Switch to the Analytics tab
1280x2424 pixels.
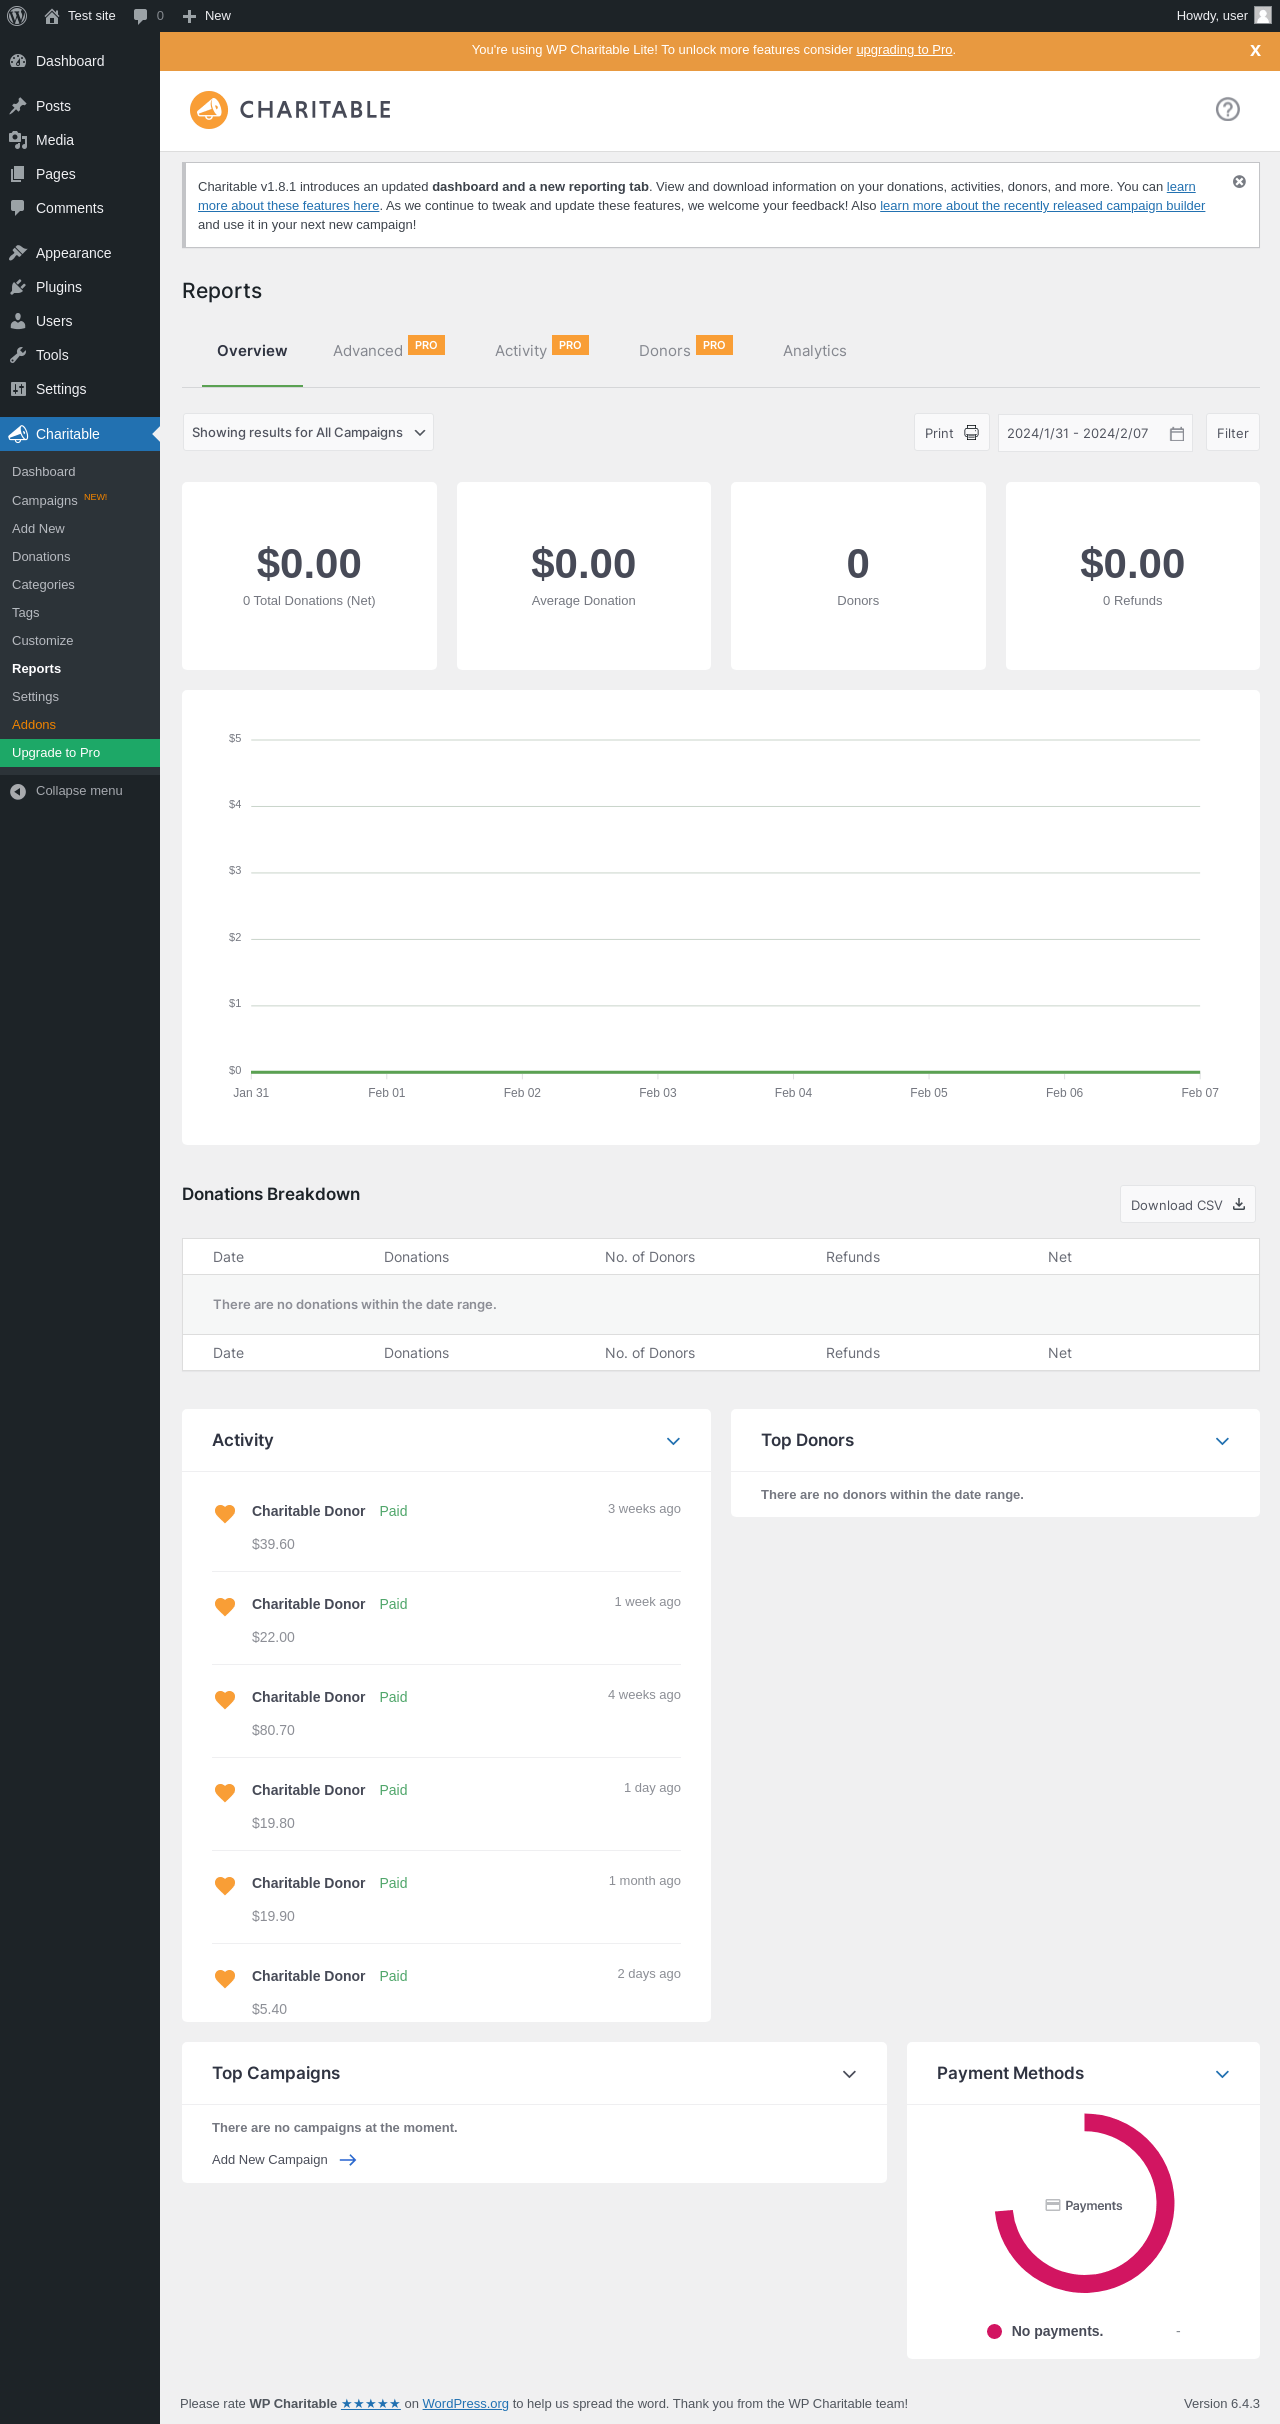click(815, 351)
